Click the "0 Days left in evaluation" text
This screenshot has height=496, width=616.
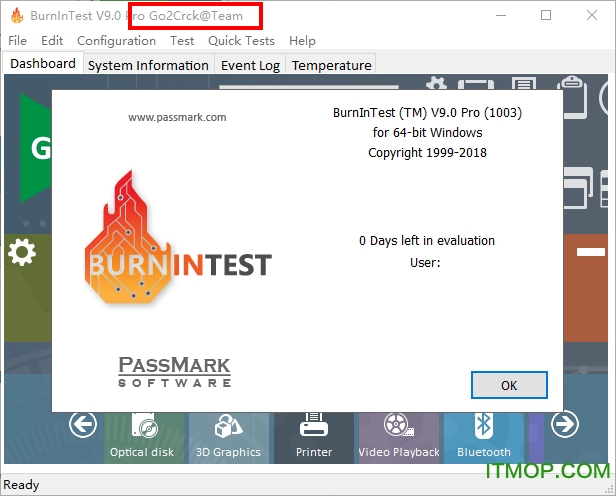click(x=427, y=240)
